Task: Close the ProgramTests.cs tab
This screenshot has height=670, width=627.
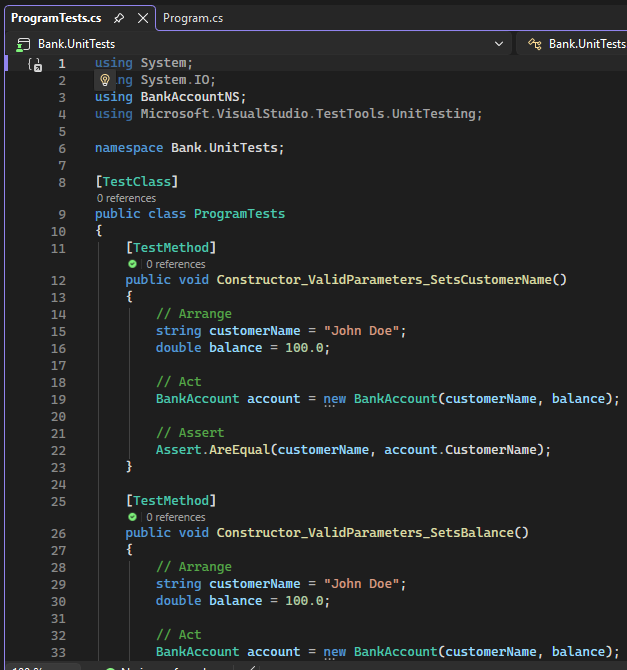Action: (143, 18)
